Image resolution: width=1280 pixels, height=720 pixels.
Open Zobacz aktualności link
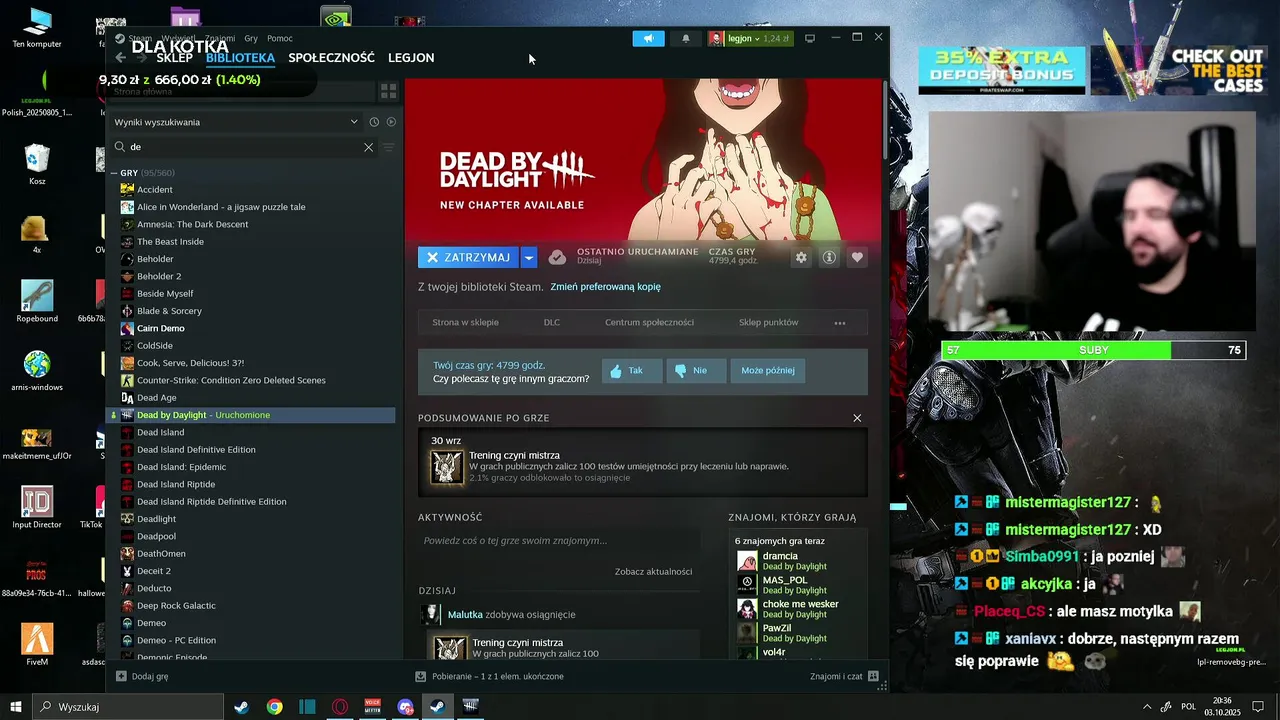tap(653, 572)
